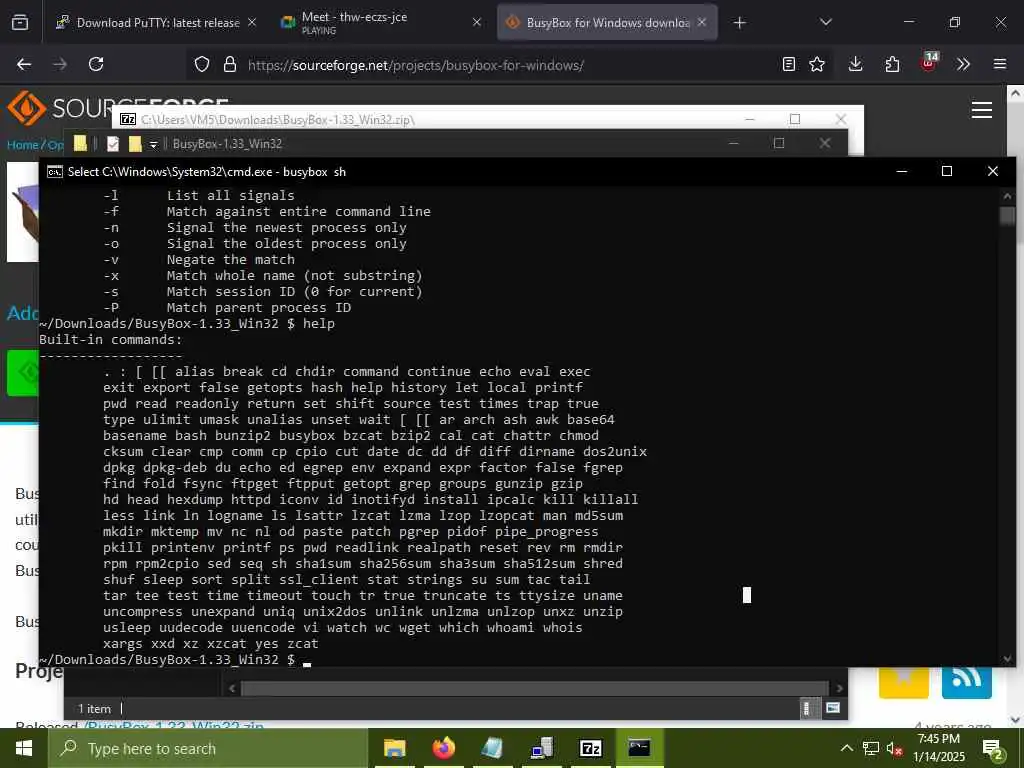
Task: Open Firefox application hamburger menu
Action: tap(1000, 64)
